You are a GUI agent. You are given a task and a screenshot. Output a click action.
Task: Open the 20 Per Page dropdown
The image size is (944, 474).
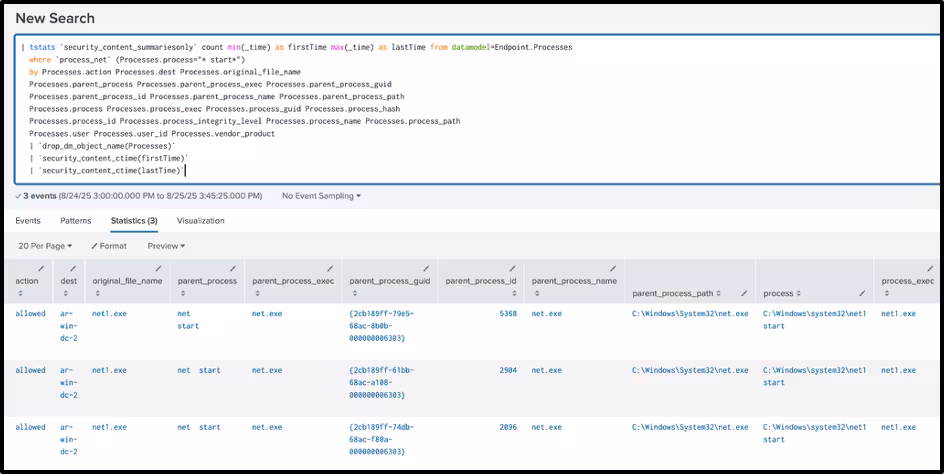click(x=46, y=245)
